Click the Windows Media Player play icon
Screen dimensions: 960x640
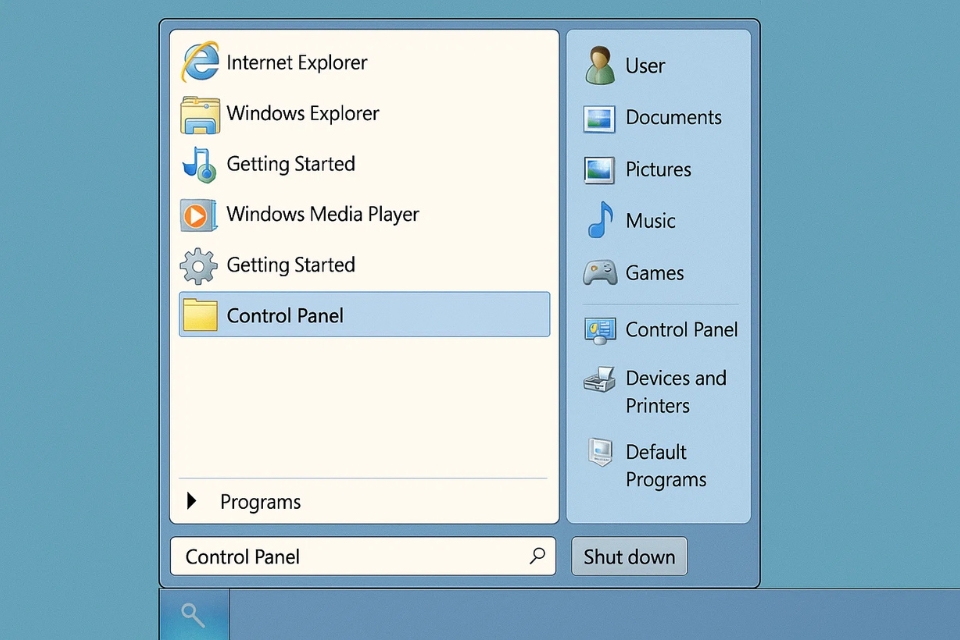198,215
